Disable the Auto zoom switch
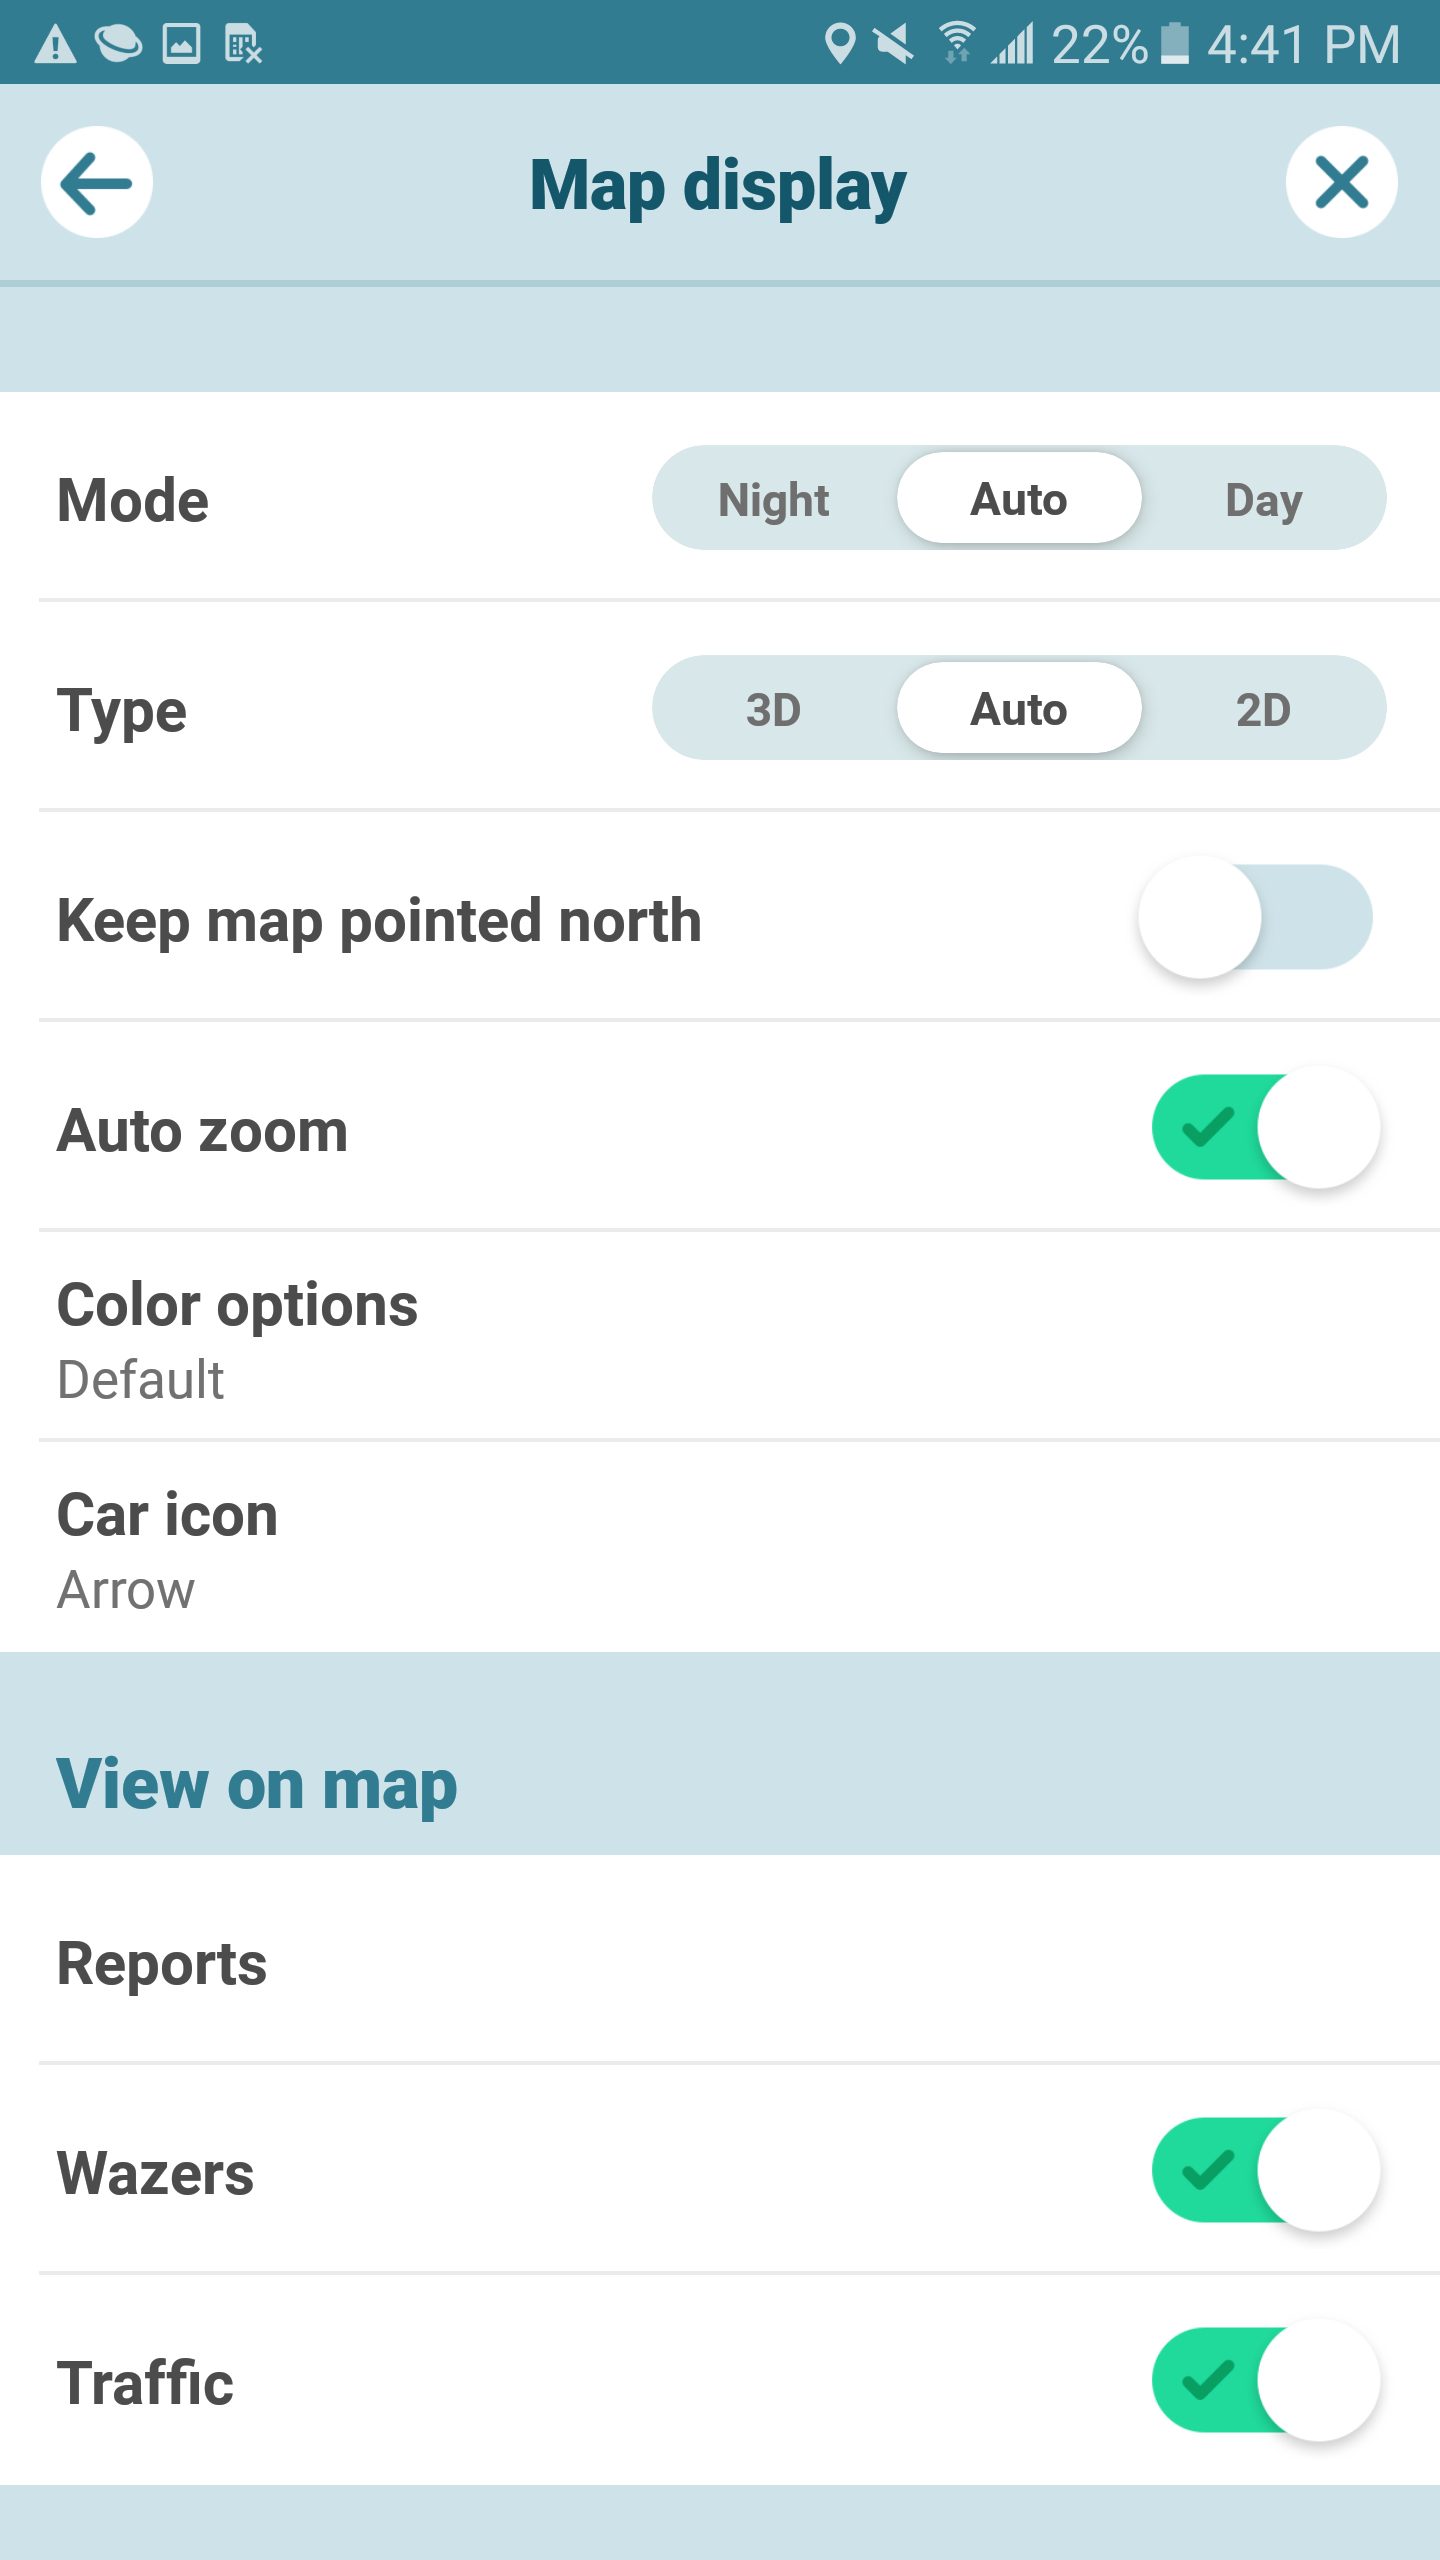Screen dimensions: 1440x2560 point(1265,1128)
